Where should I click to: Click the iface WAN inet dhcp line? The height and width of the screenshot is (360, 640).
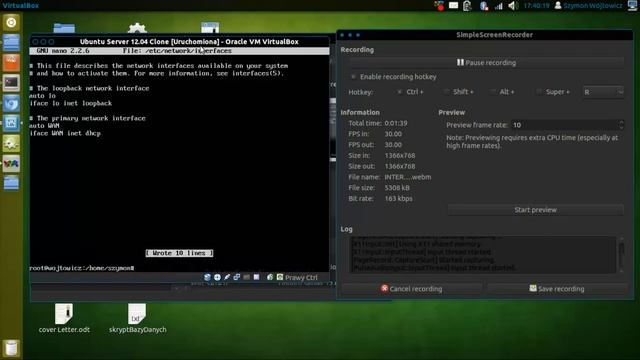click(x=65, y=133)
